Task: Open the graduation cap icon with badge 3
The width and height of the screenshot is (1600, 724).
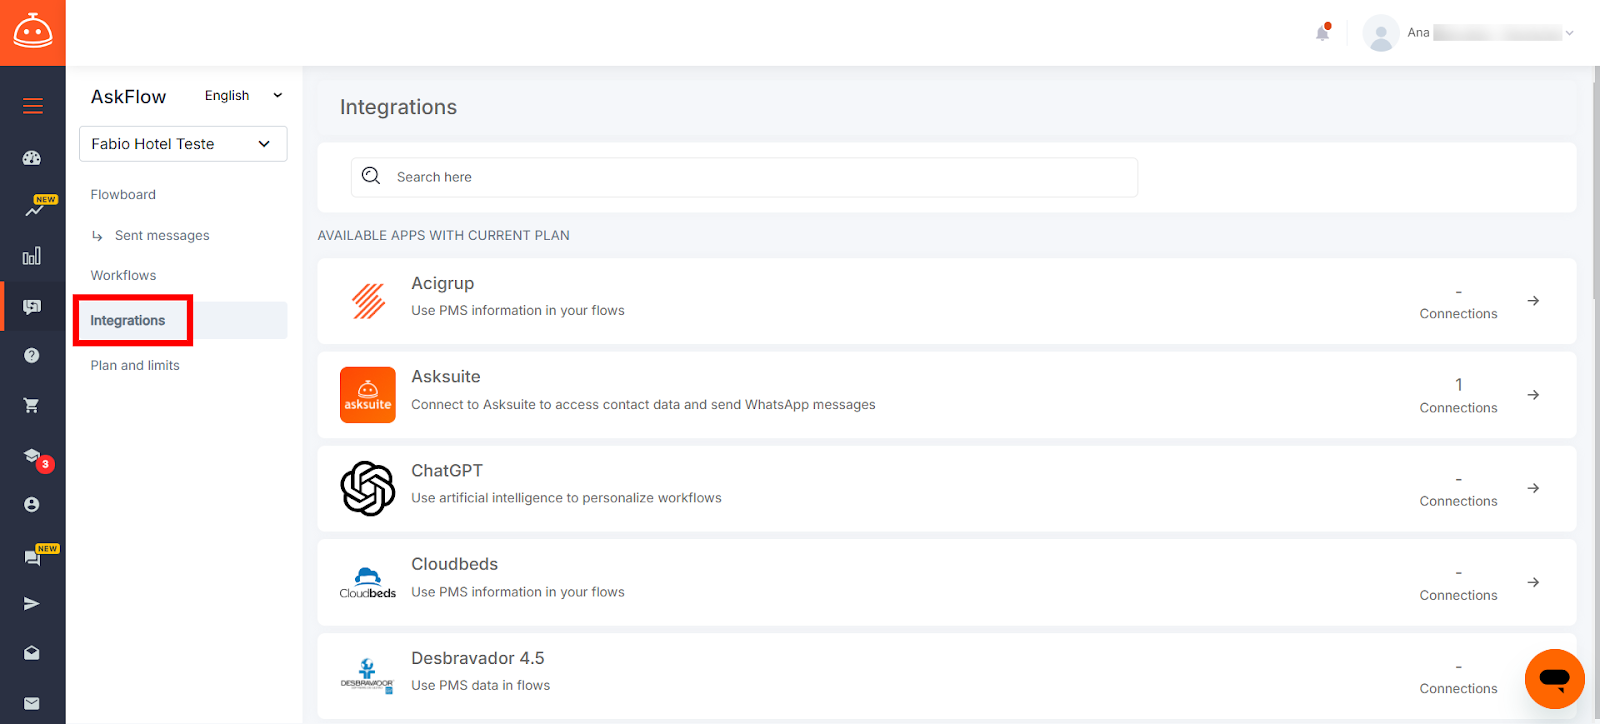Action: point(32,455)
